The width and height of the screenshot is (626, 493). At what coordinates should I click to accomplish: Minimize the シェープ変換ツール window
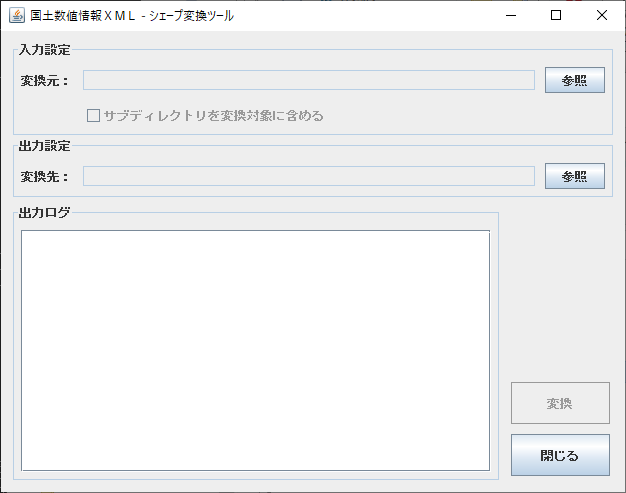510,15
